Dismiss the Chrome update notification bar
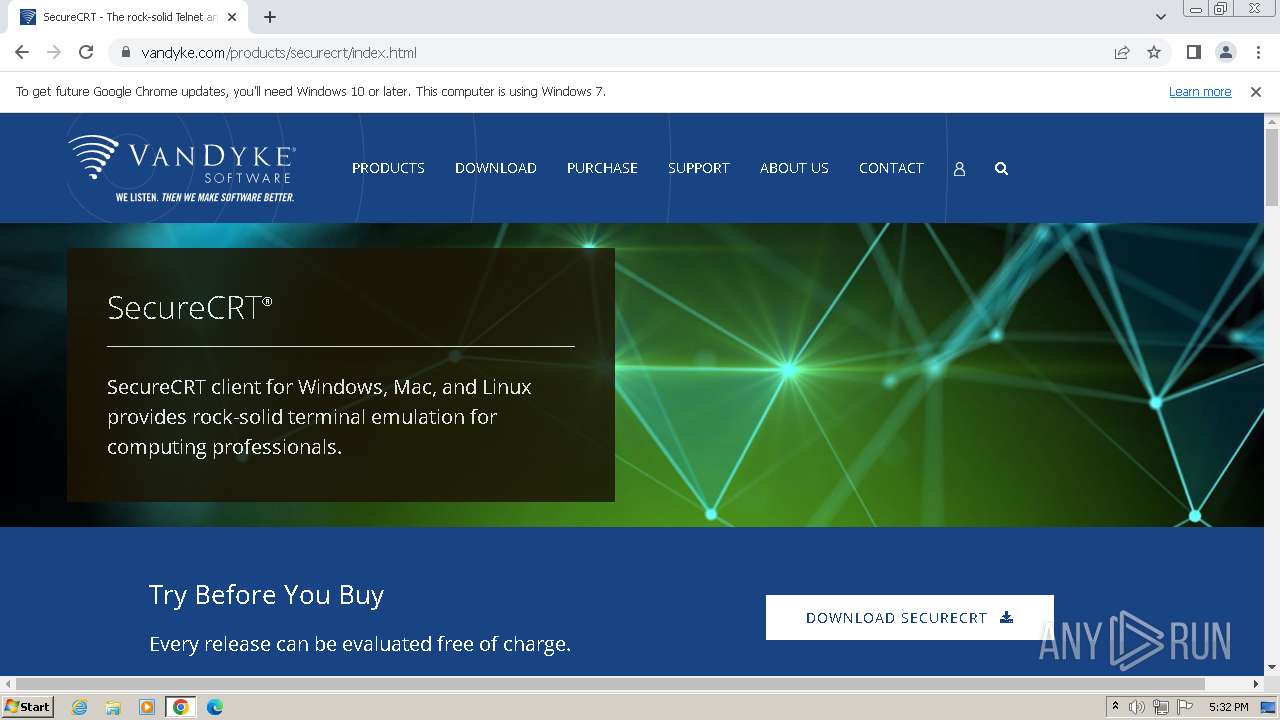The width and height of the screenshot is (1280, 720). point(1256,91)
